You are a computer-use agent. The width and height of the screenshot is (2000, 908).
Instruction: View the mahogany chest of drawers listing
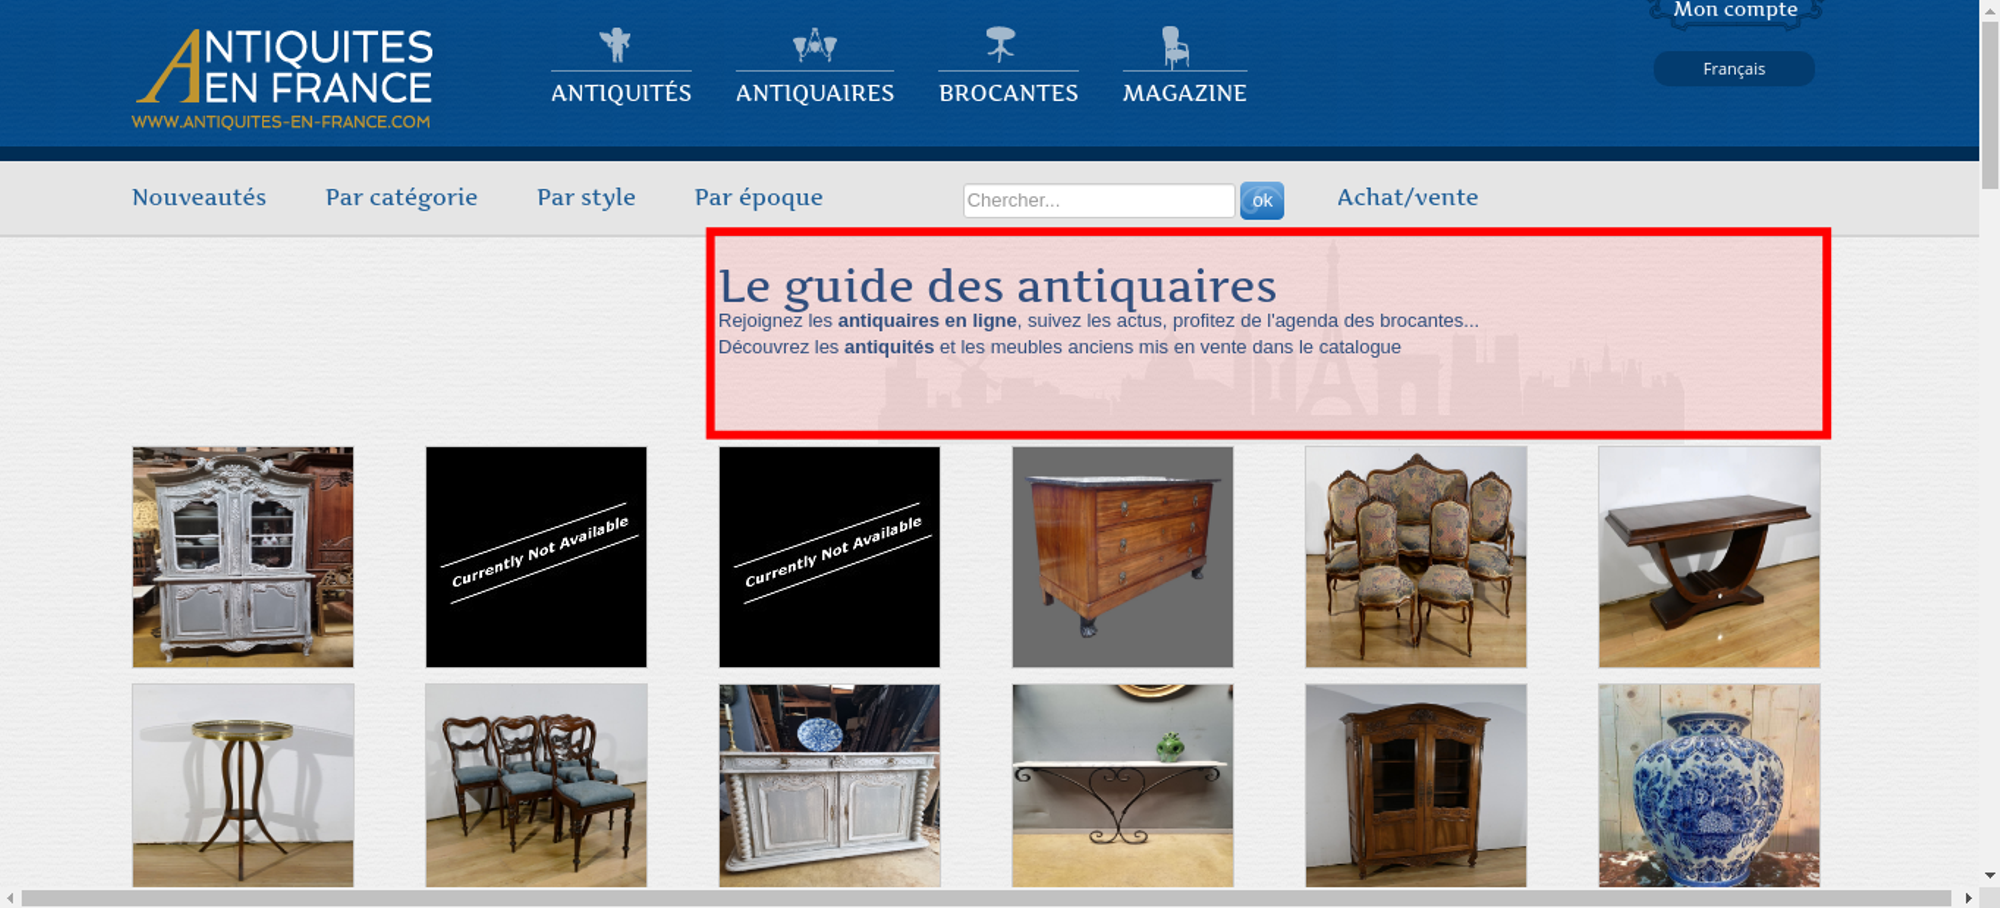point(1122,557)
